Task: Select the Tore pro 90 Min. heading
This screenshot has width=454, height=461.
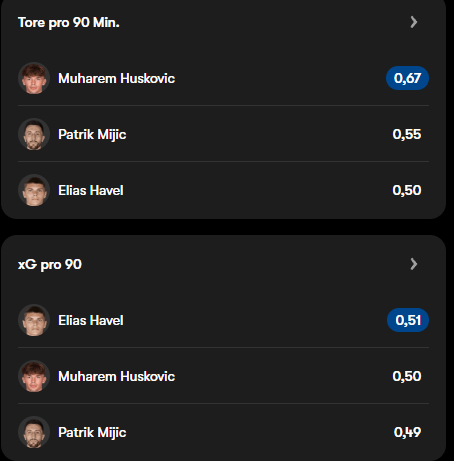Action: (69, 23)
